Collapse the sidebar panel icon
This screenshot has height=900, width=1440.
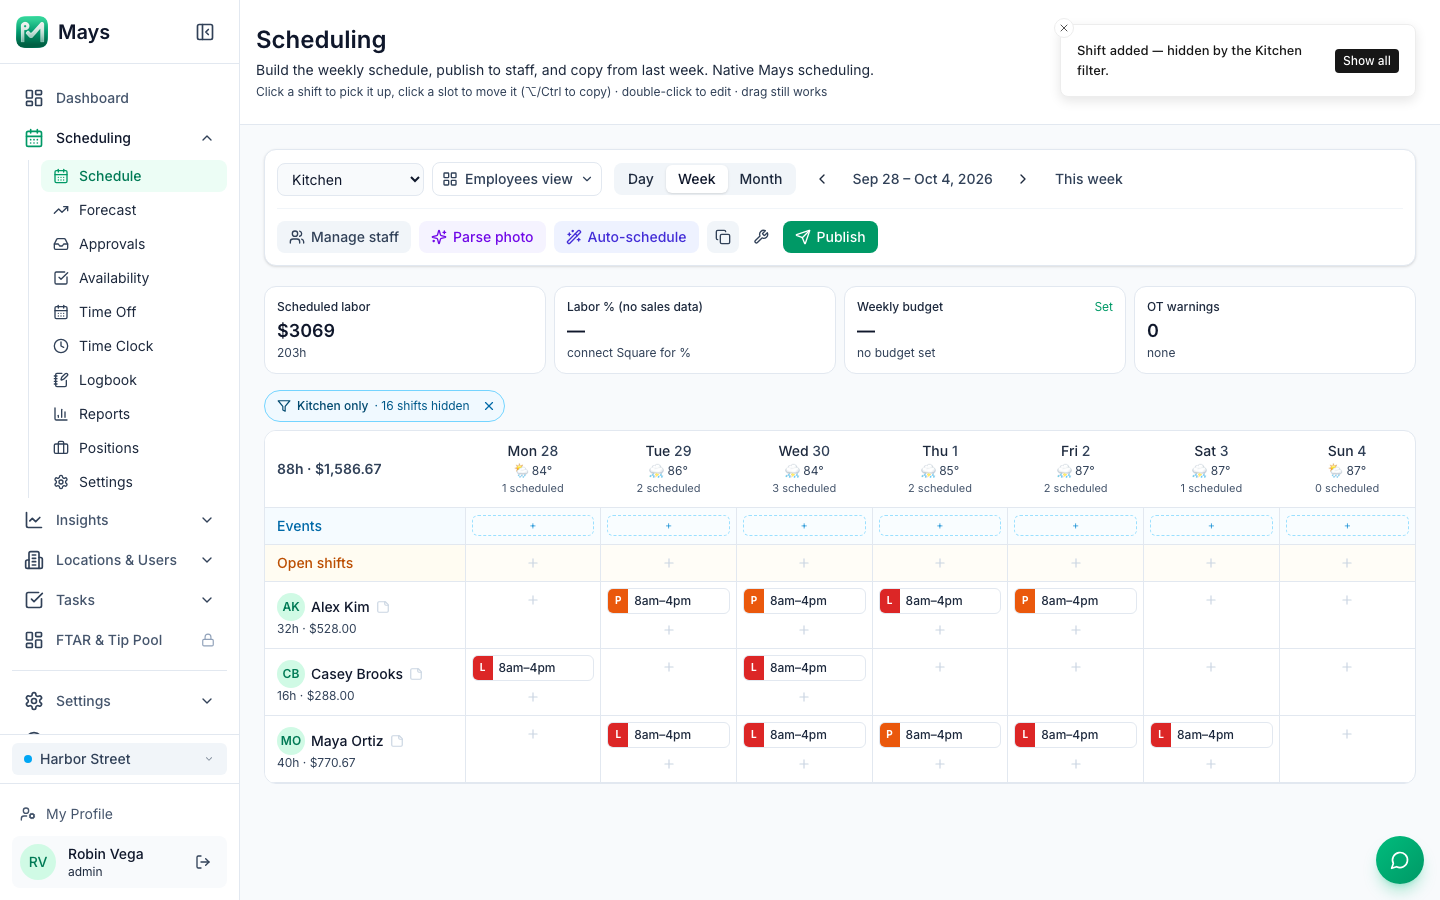[x=205, y=32]
